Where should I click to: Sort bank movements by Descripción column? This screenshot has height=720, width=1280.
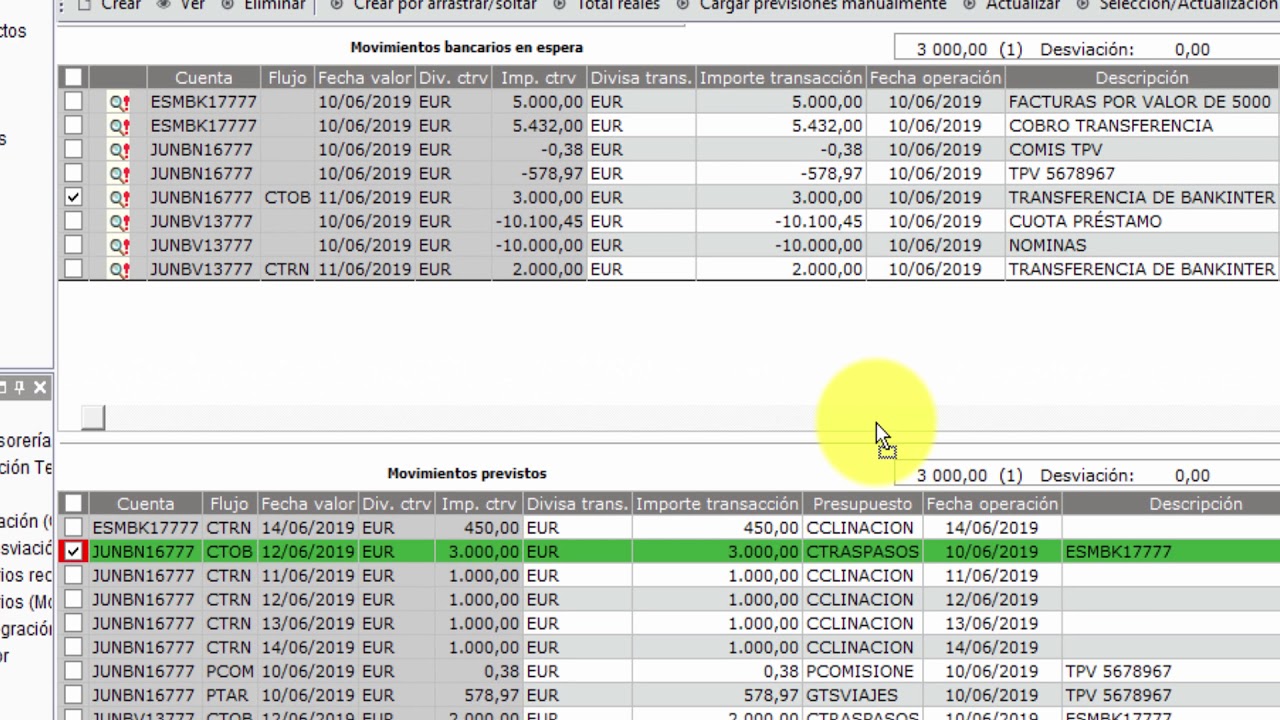coord(1142,77)
